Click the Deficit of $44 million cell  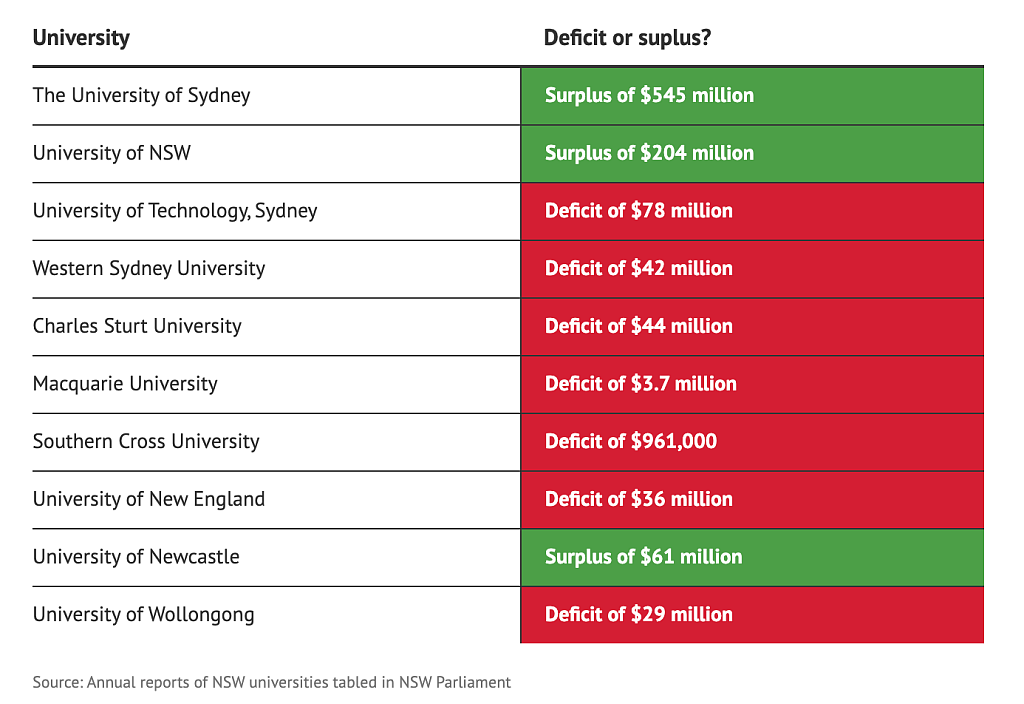[752, 327]
